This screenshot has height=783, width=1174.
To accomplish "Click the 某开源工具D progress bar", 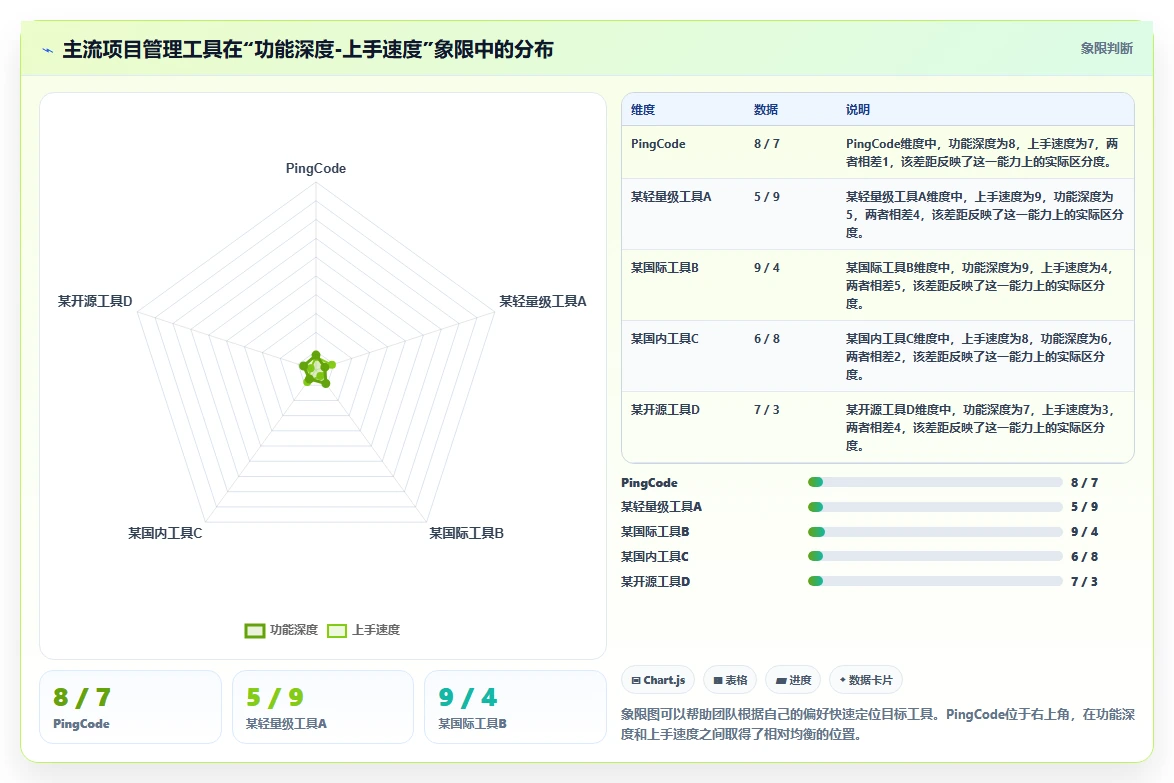I will (935, 582).
